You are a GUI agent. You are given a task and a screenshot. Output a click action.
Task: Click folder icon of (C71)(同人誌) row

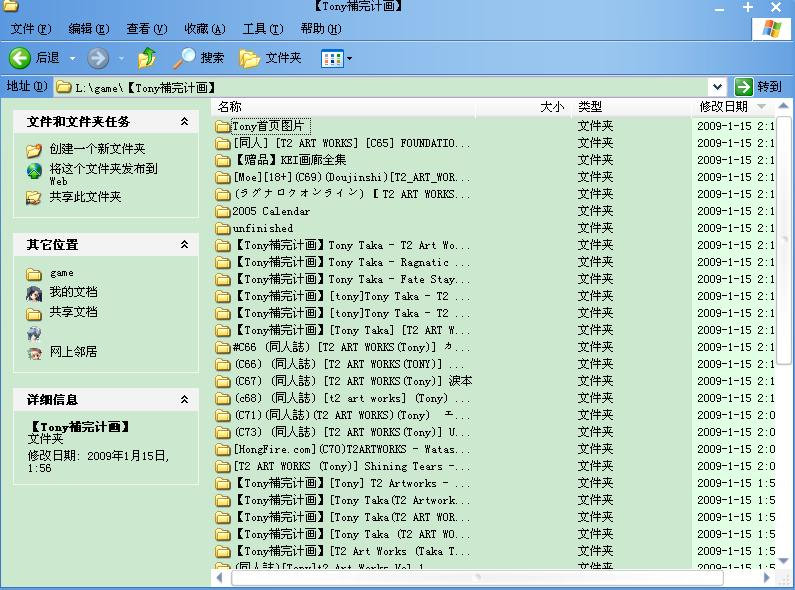(x=223, y=415)
